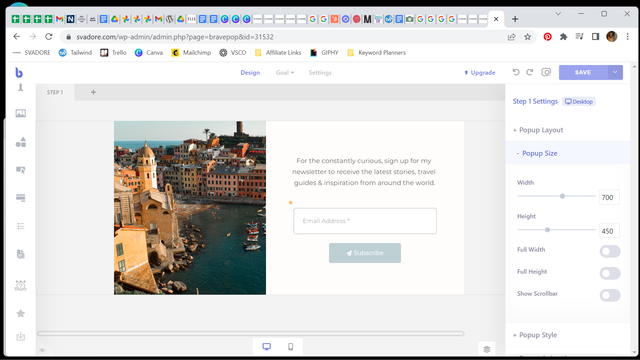Screen dimensions: 640x360
Task: Bookmark this page with the star icon
Action: click(527, 37)
